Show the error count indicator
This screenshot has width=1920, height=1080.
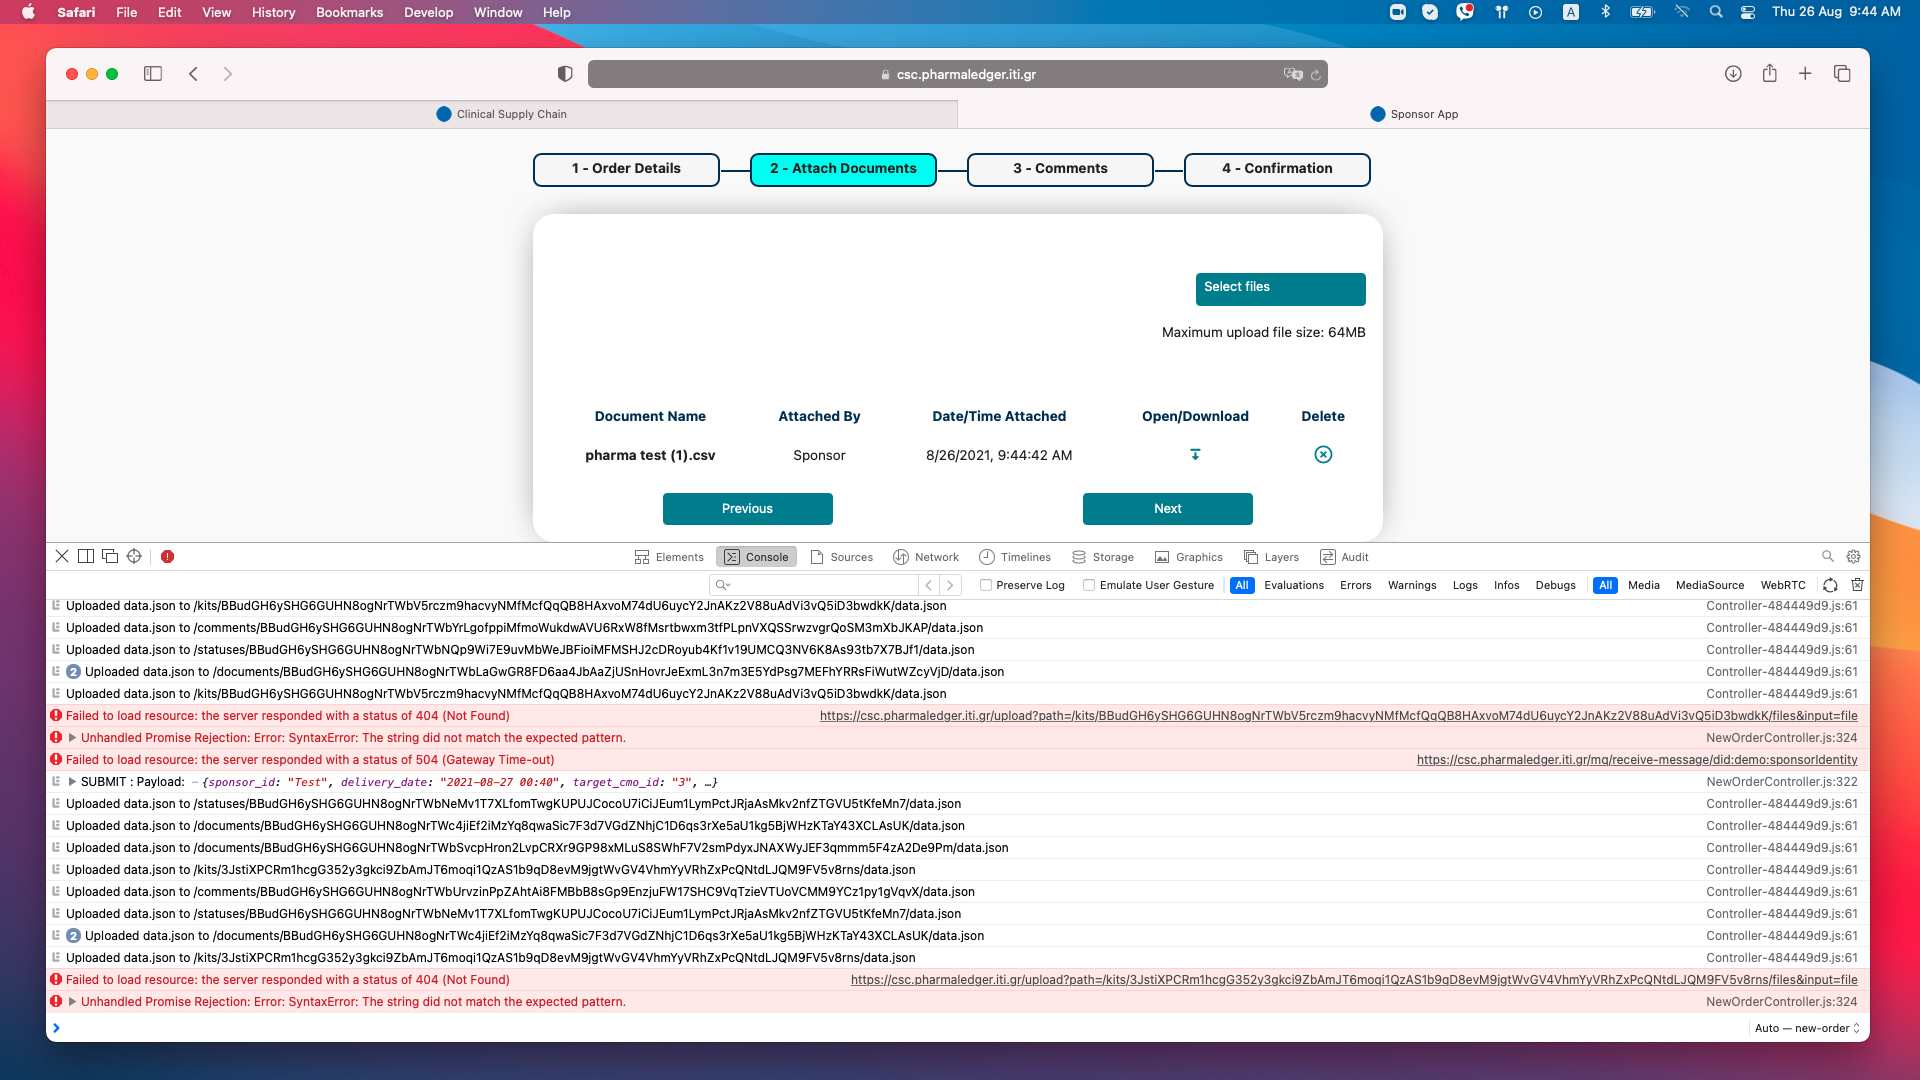[168, 557]
